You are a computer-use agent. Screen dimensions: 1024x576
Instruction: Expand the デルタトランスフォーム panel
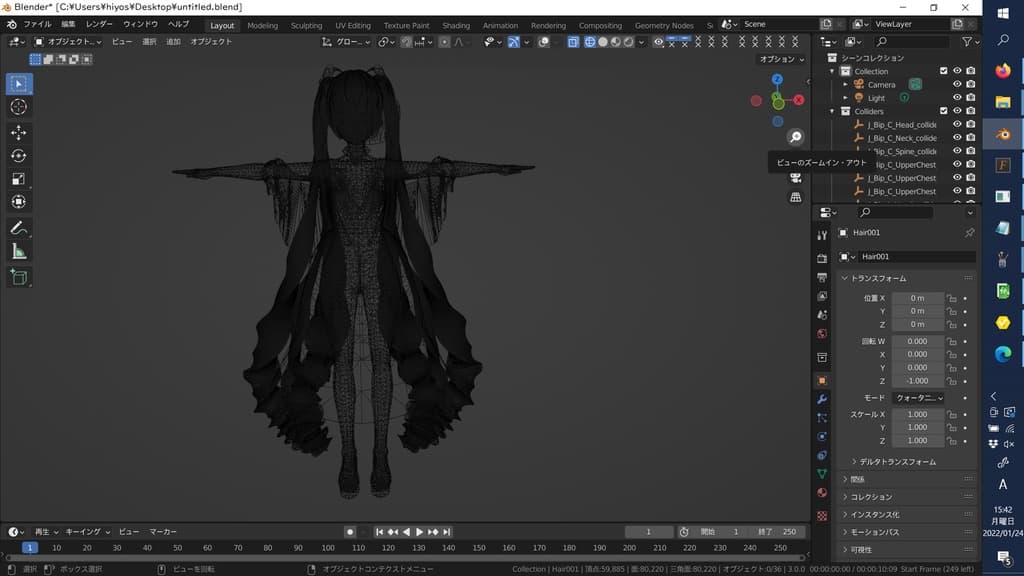[x=897, y=462]
